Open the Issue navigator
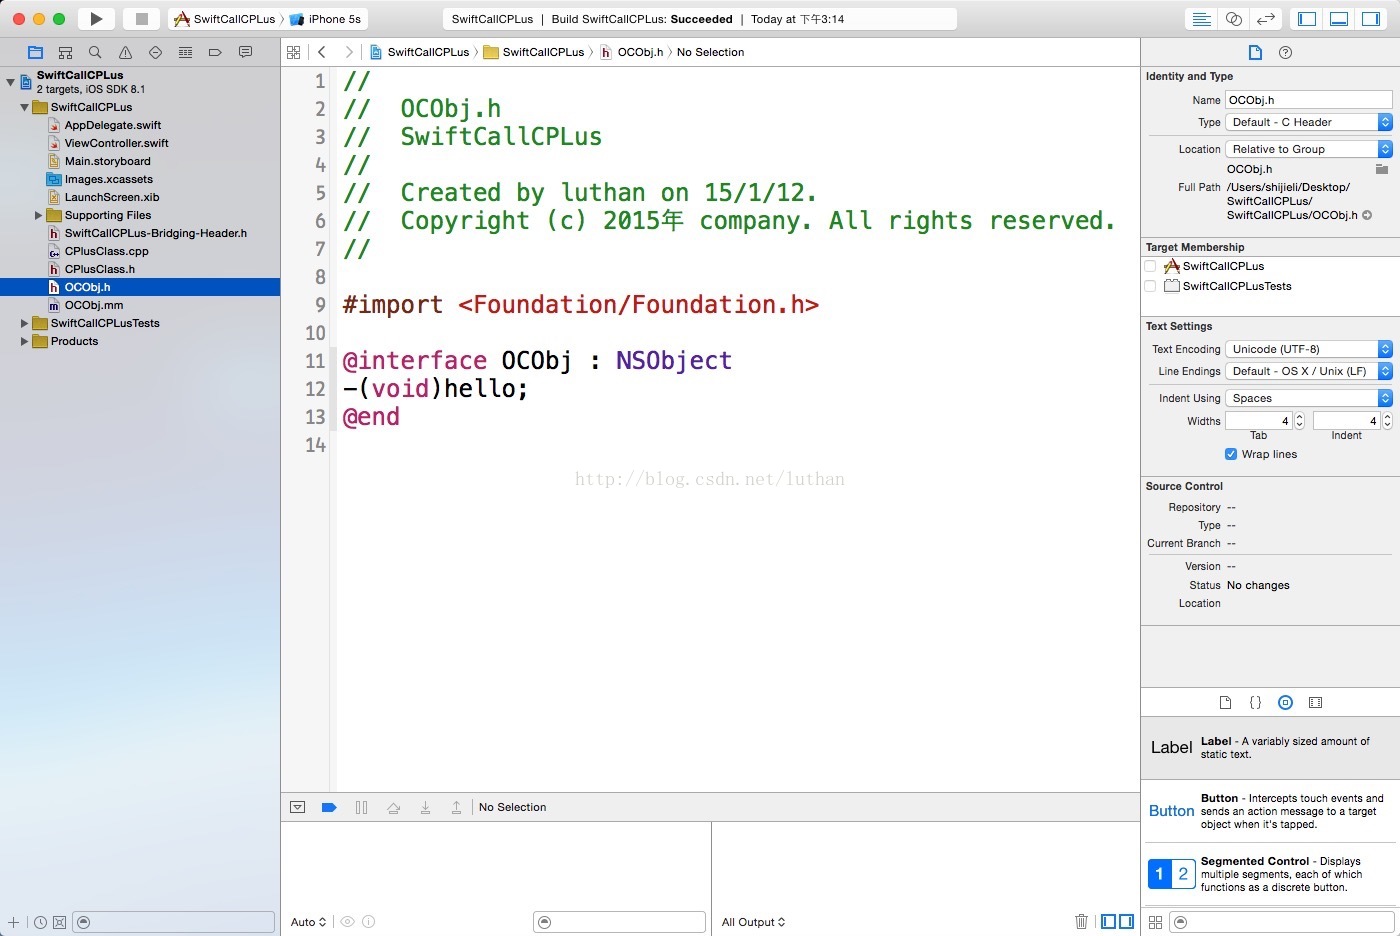Viewport: 1400px width, 936px height. (x=125, y=52)
